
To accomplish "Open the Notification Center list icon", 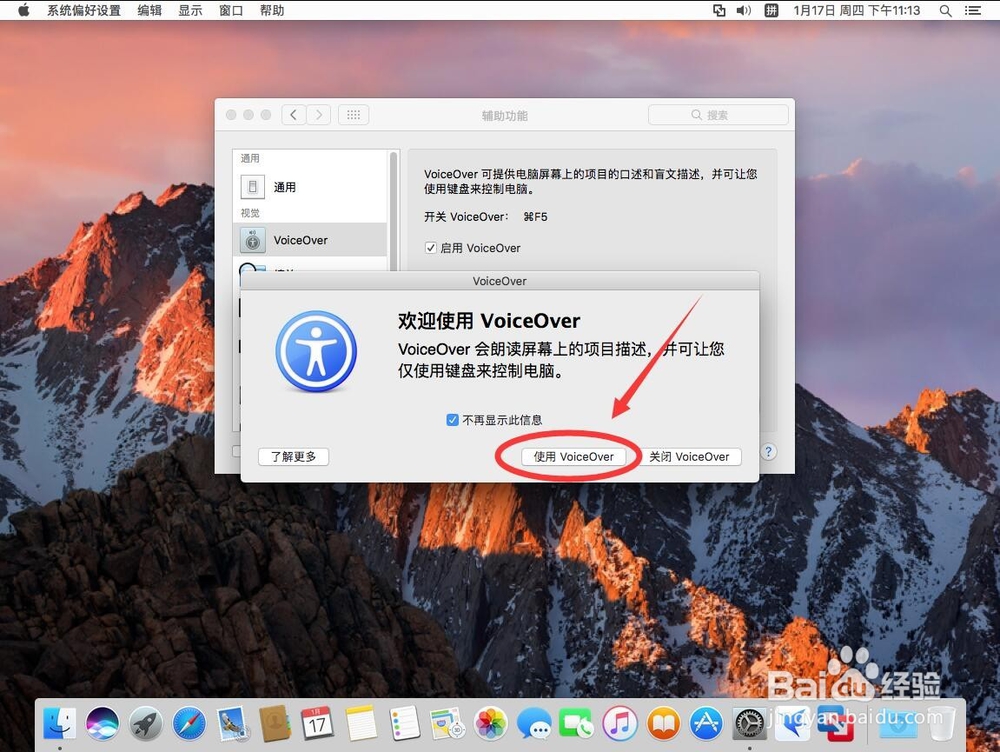I will point(973,10).
